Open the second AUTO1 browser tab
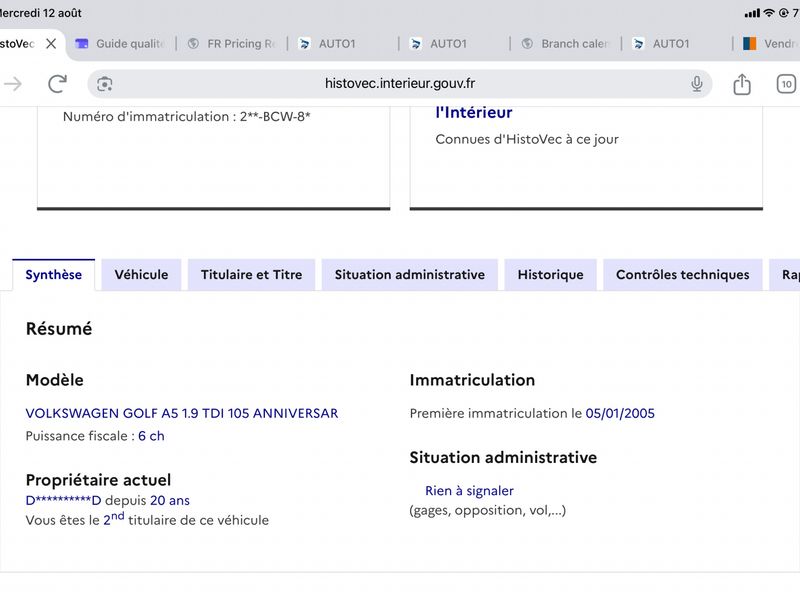Viewport: 800px width, 600px height. 439,44
